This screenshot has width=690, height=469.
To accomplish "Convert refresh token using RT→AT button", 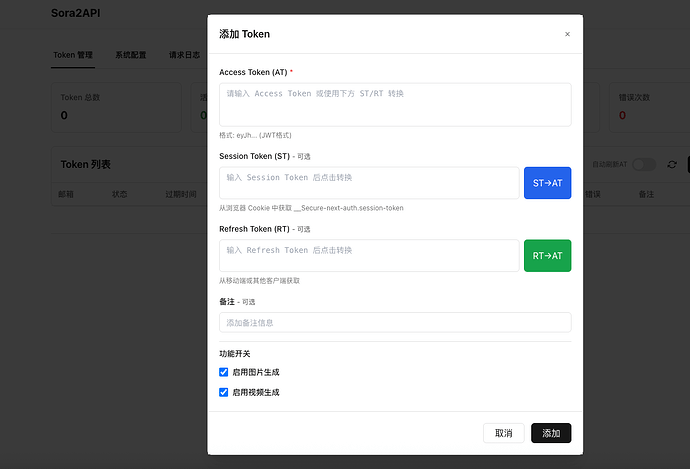I will point(547,256).
